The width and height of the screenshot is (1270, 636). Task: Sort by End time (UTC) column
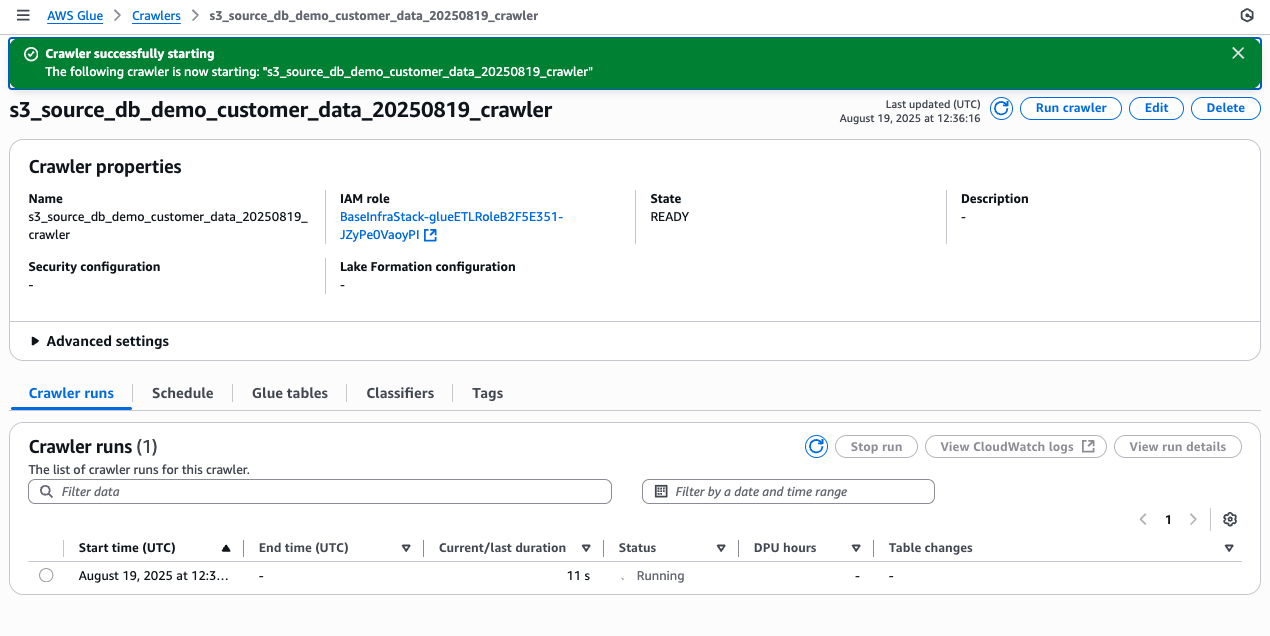click(406, 548)
